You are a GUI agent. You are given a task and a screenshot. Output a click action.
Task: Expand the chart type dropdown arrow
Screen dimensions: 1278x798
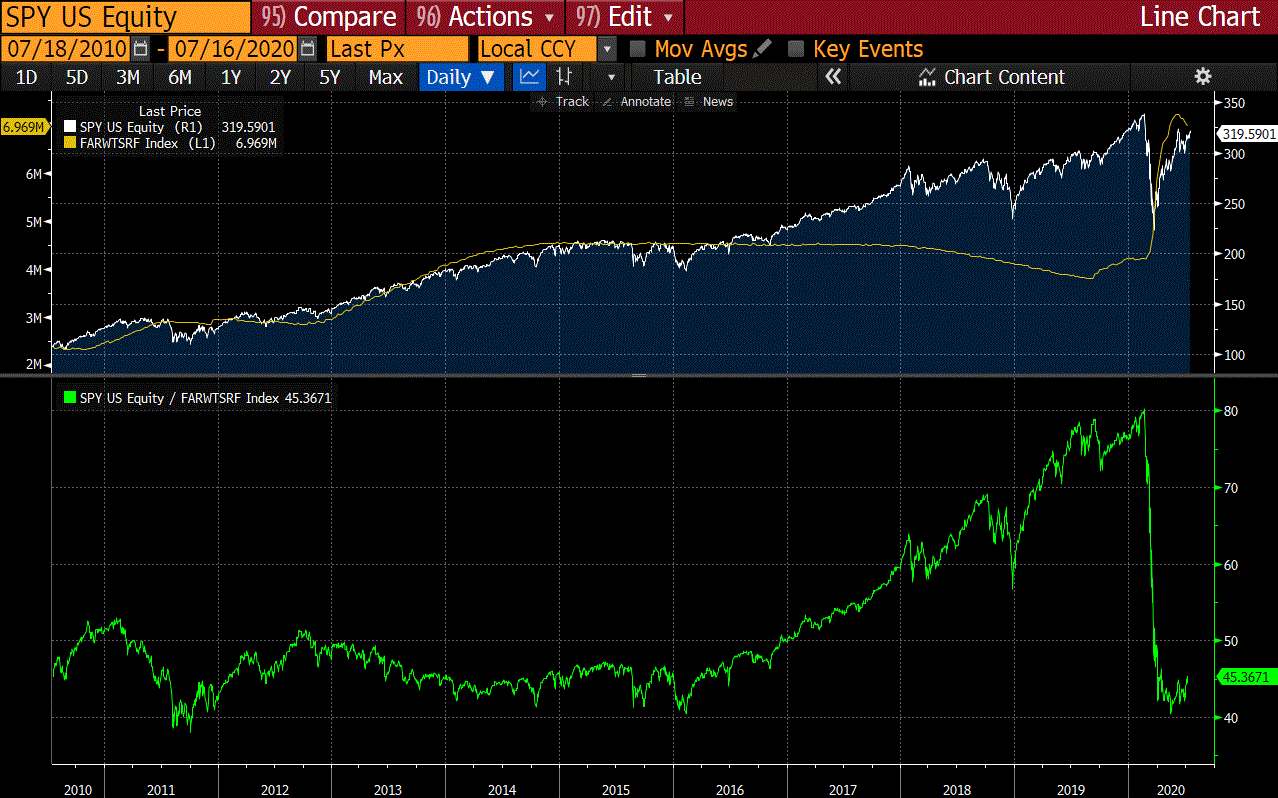point(613,77)
